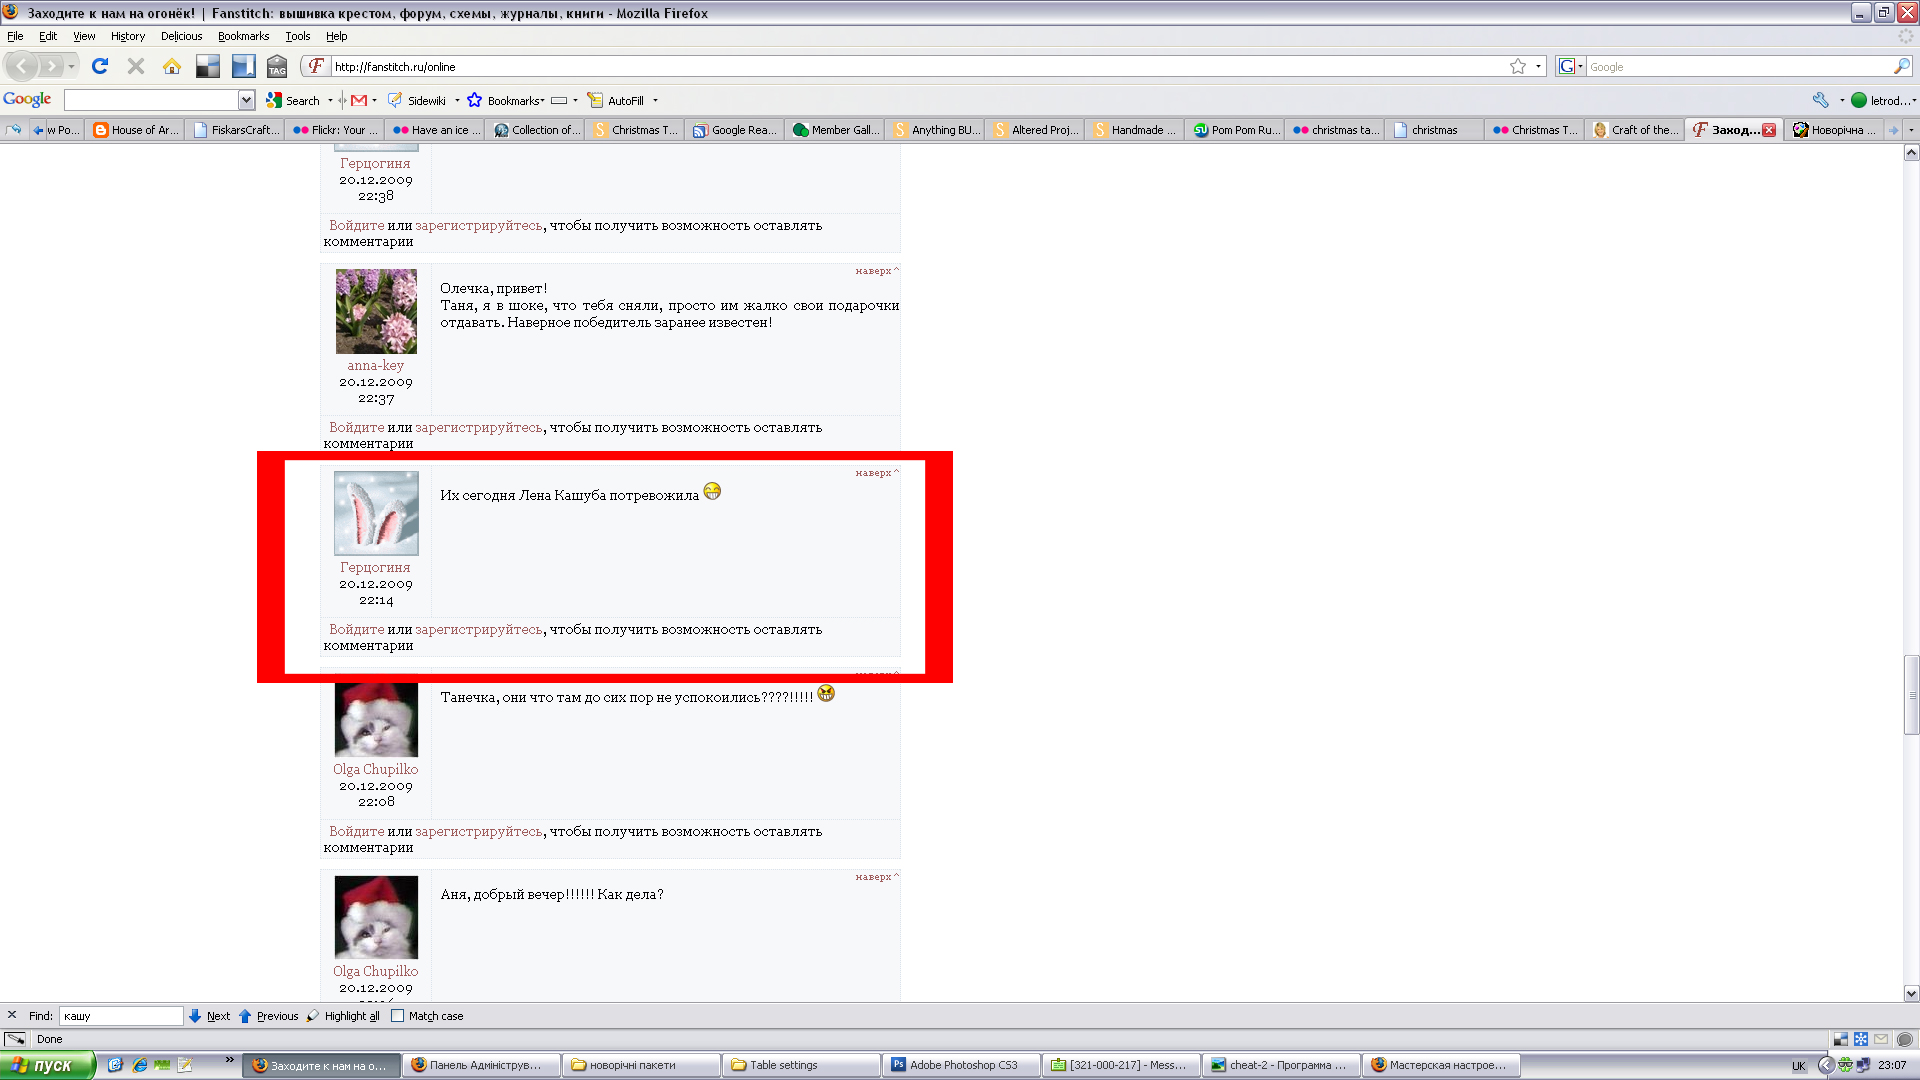1920x1080 pixels.
Task: Expand the Google toolbar search box dropdown
Action: point(246,100)
